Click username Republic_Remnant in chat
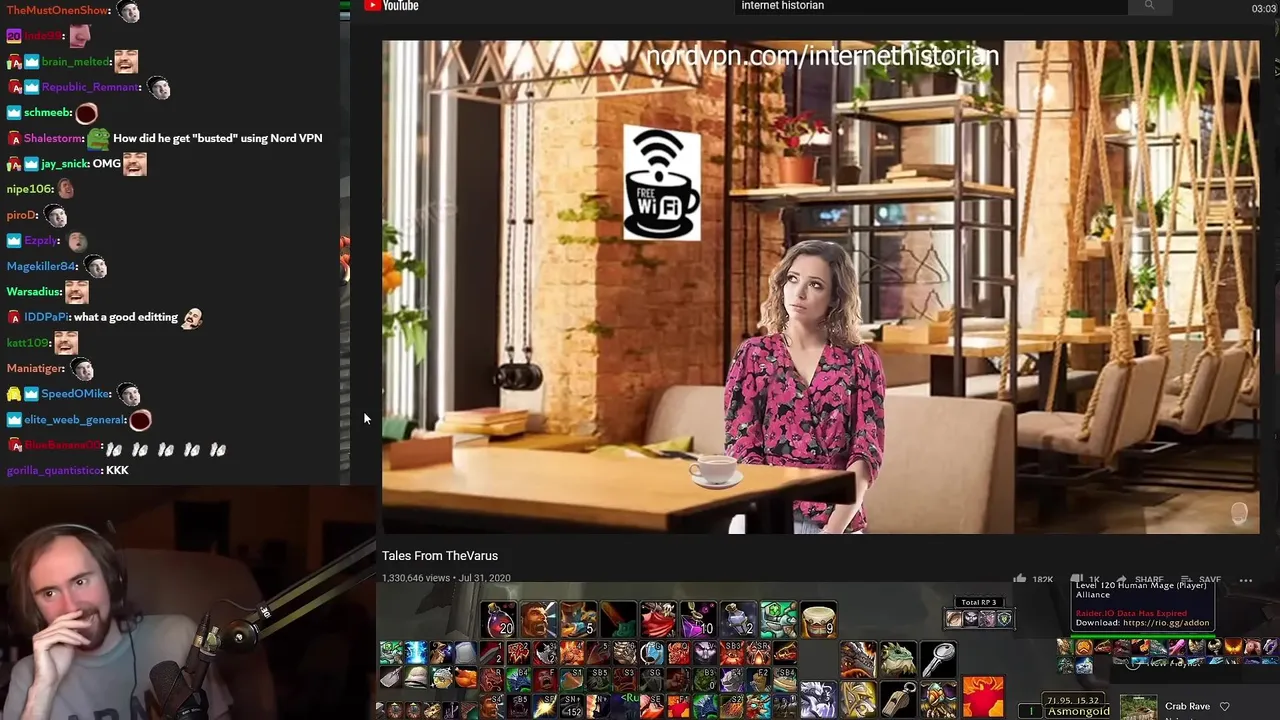The image size is (1280, 720). (91, 87)
